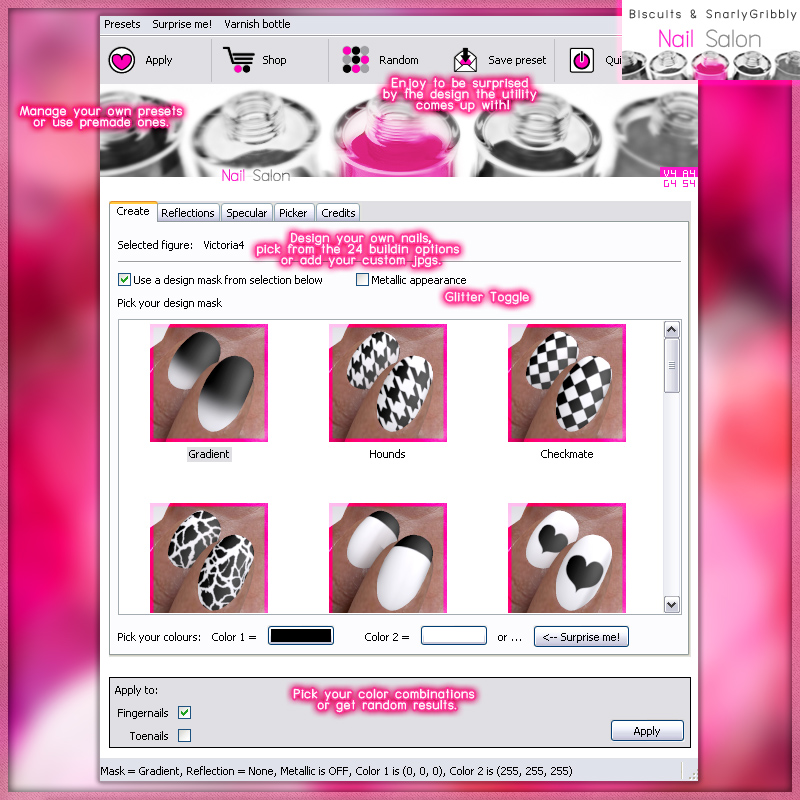Image resolution: width=800 pixels, height=800 pixels.
Task: Click the Hounds label under thumbnail
Action: point(387,454)
